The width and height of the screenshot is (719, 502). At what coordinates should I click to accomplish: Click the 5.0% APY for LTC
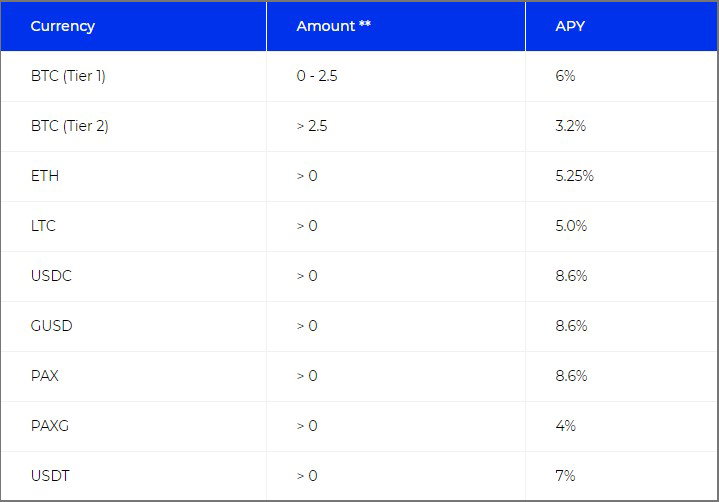point(571,226)
